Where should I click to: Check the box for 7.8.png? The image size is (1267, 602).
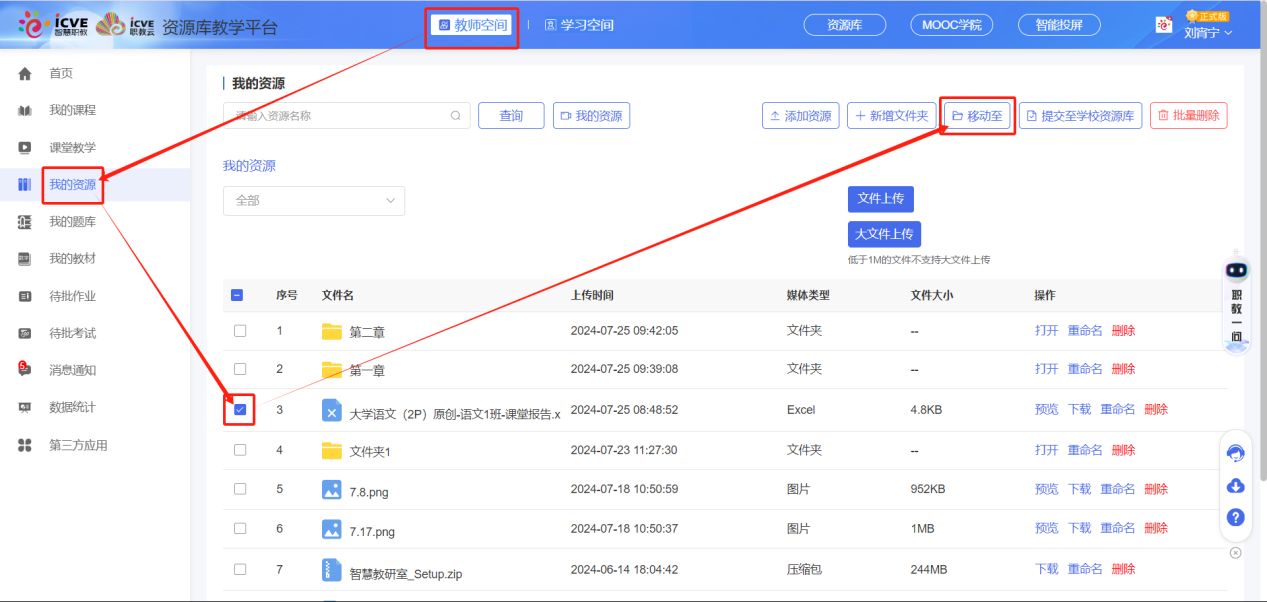tap(239, 488)
